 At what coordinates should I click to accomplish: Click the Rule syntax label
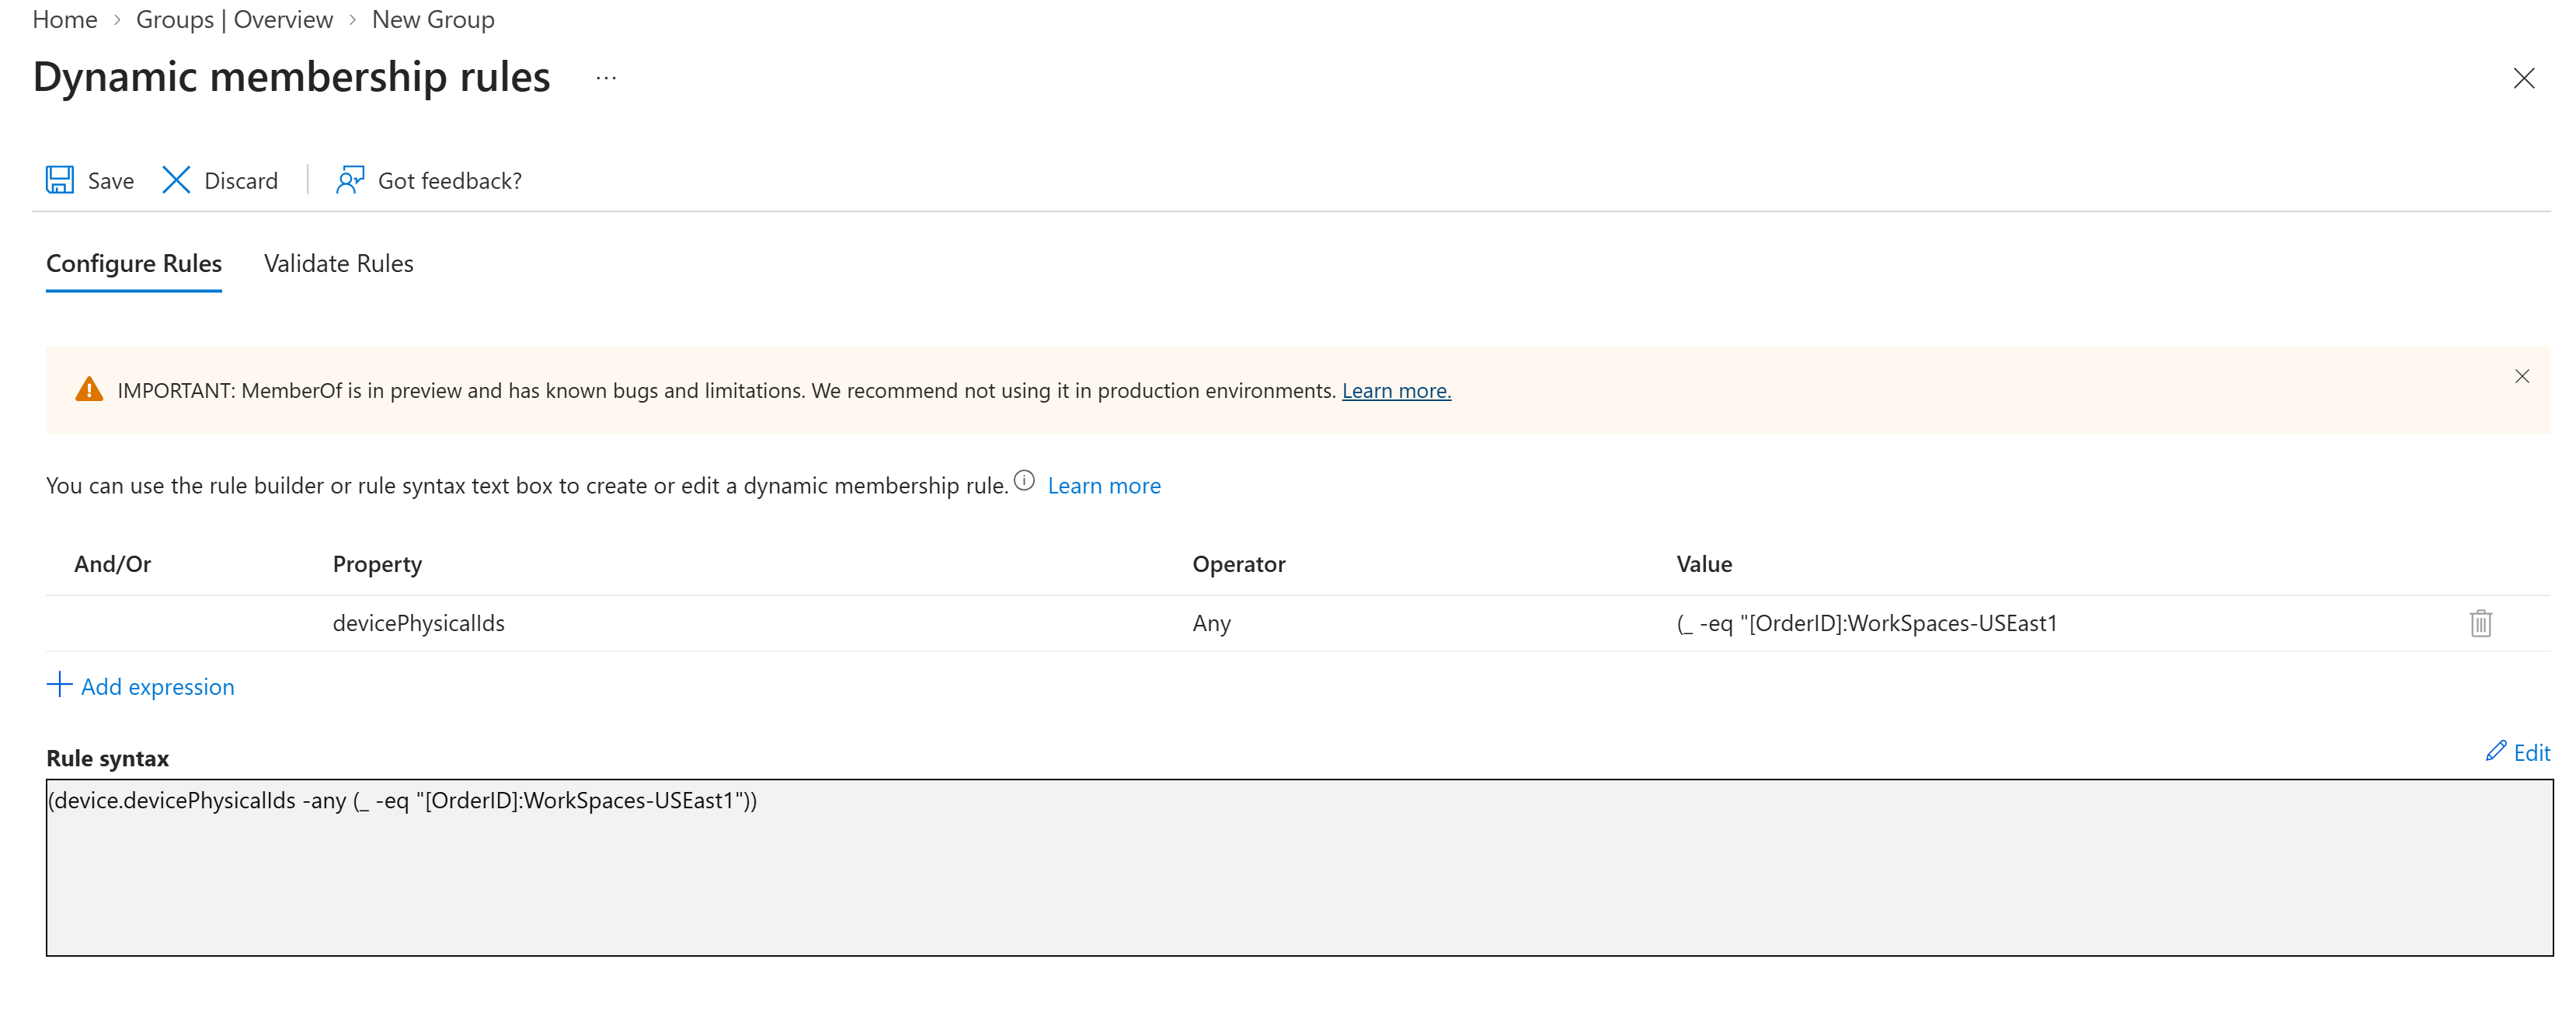pos(107,759)
